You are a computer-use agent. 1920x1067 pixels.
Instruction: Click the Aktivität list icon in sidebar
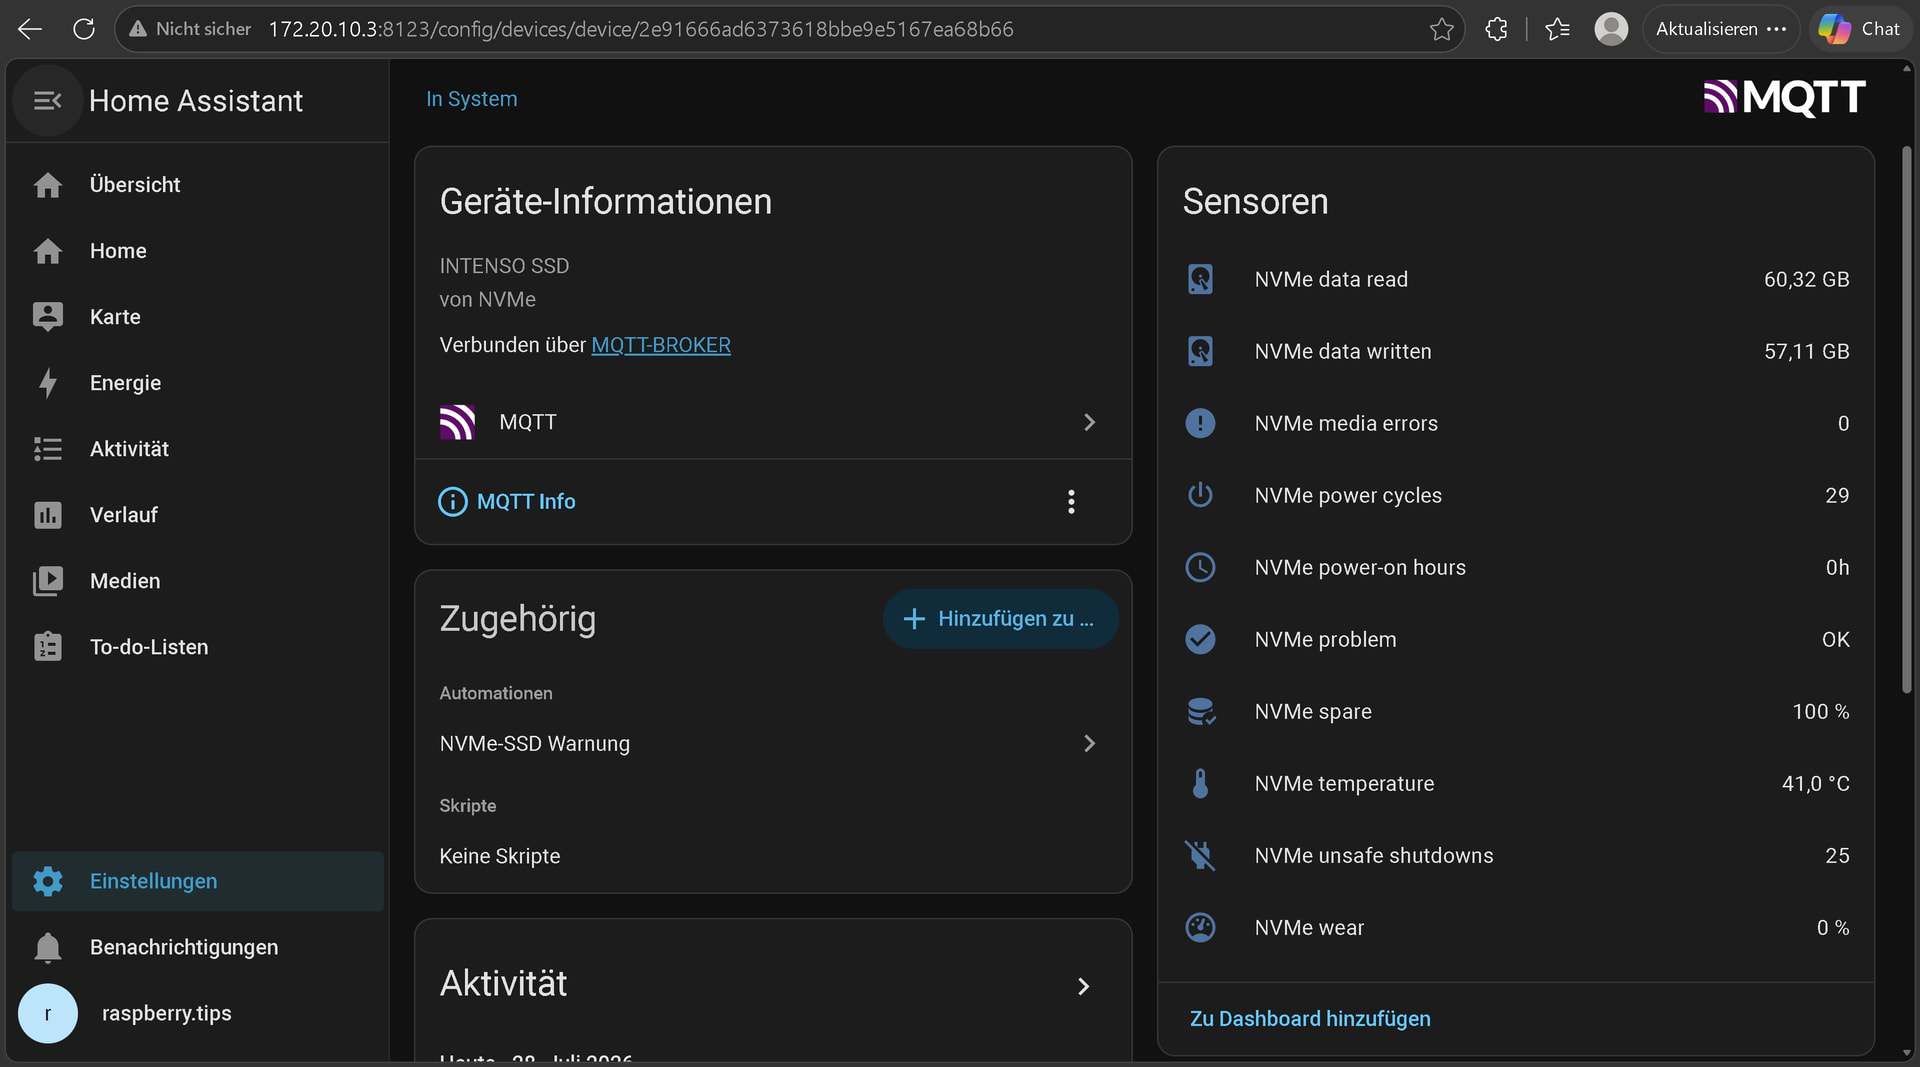click(47, 449)
